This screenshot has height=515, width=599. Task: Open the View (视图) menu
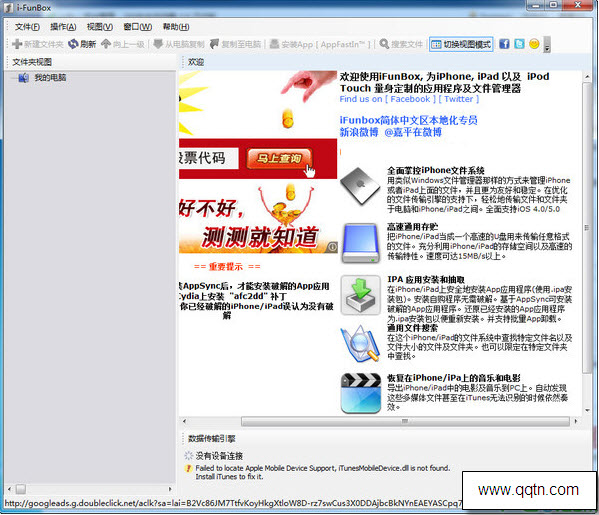tap(100, 27)
